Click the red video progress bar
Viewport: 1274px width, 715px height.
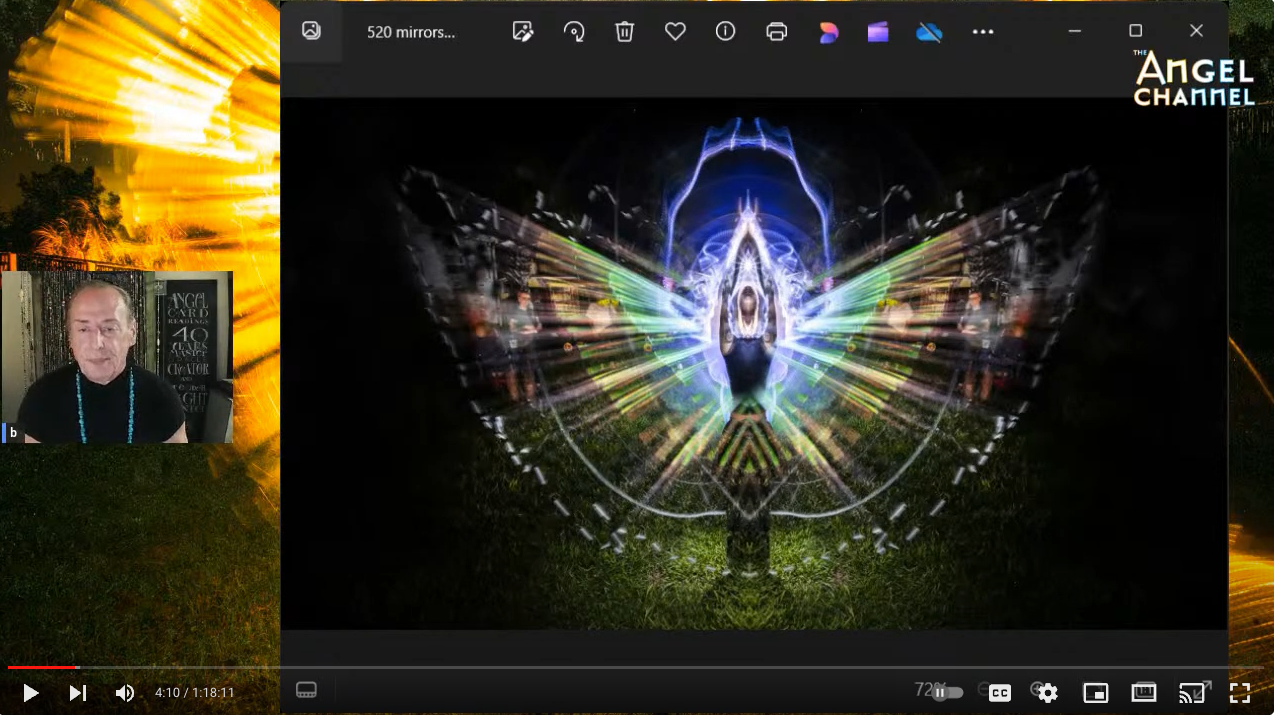click(x=42, y=667)
